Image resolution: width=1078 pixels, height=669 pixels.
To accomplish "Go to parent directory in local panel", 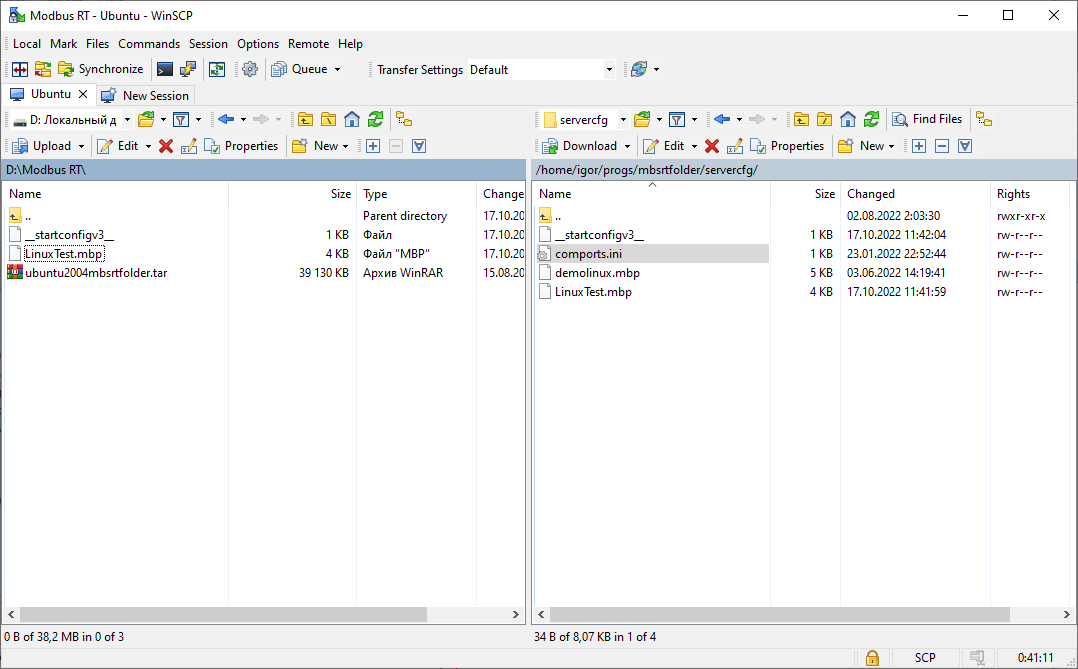I will (x=305, y=120).
